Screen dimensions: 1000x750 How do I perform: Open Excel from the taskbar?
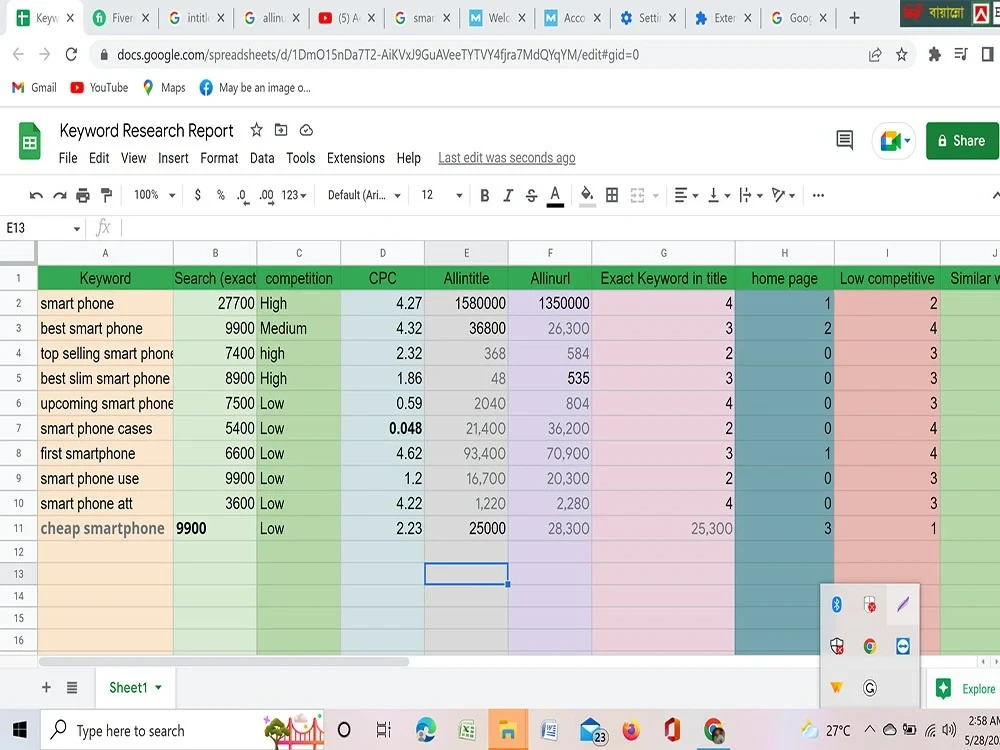click(467, 730)
